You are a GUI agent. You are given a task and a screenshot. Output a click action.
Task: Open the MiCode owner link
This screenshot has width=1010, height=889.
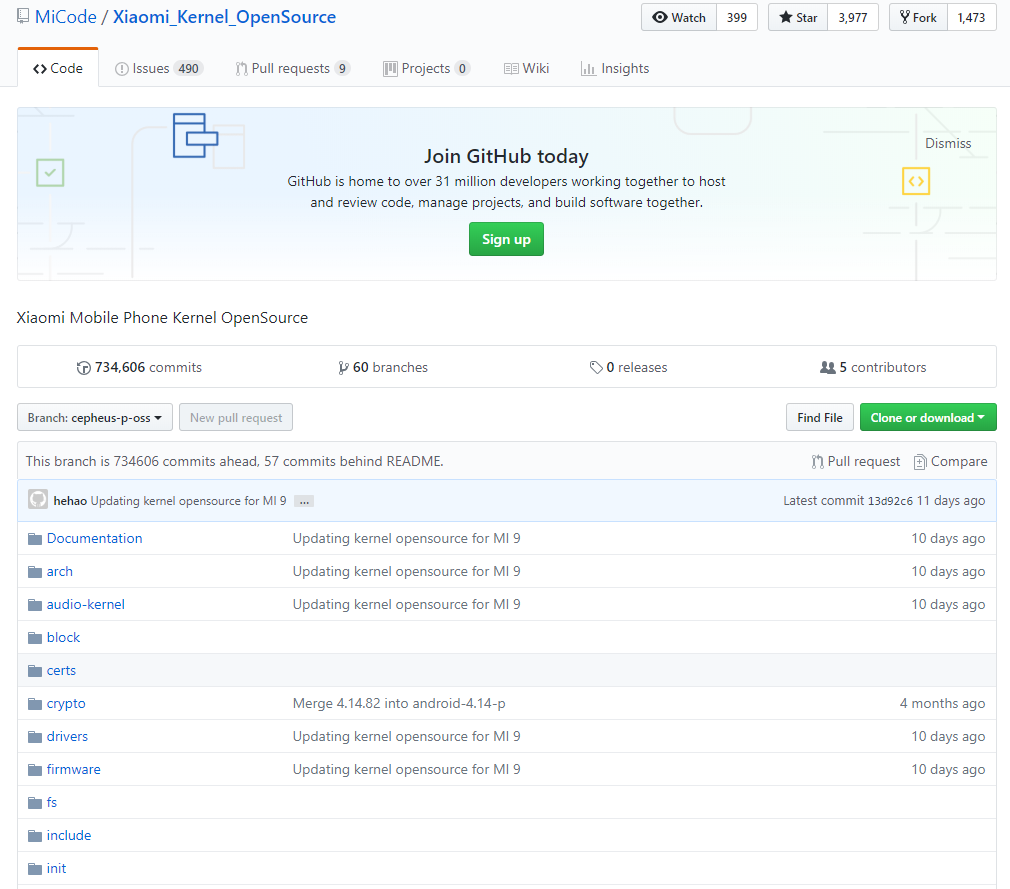[66, 17]
